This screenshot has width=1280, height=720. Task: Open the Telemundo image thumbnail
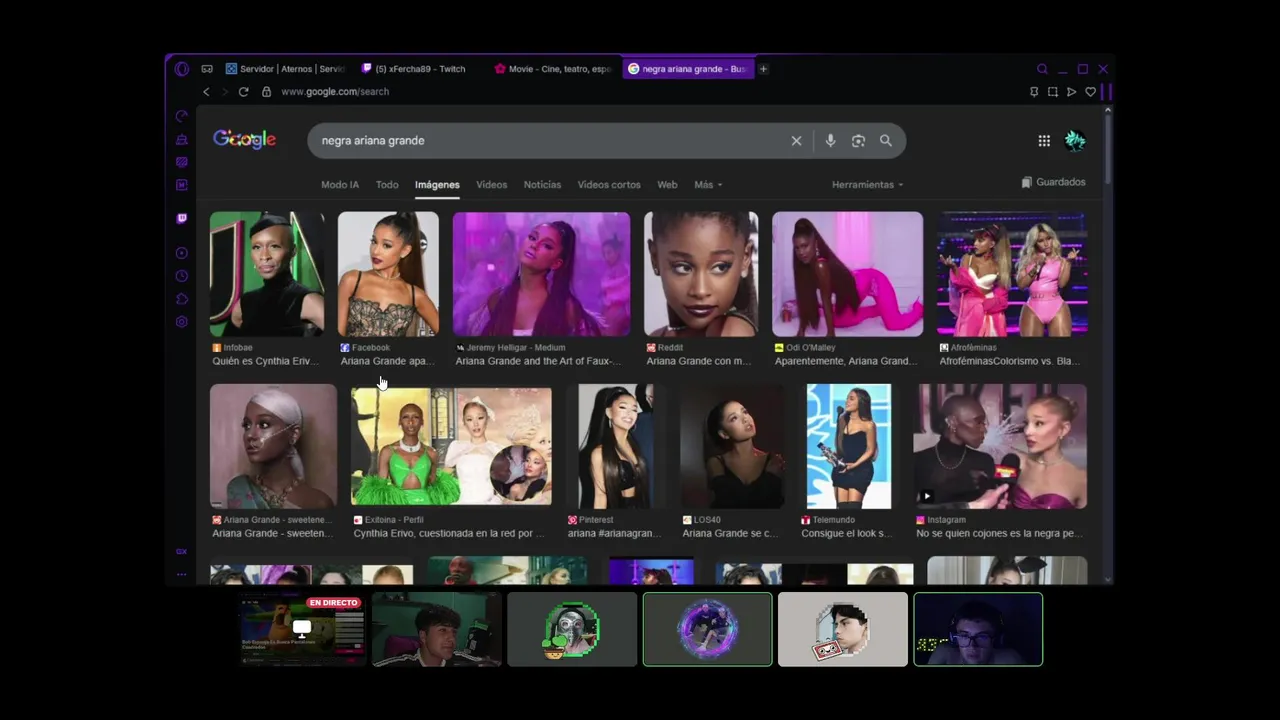click(x=849, y=446)
